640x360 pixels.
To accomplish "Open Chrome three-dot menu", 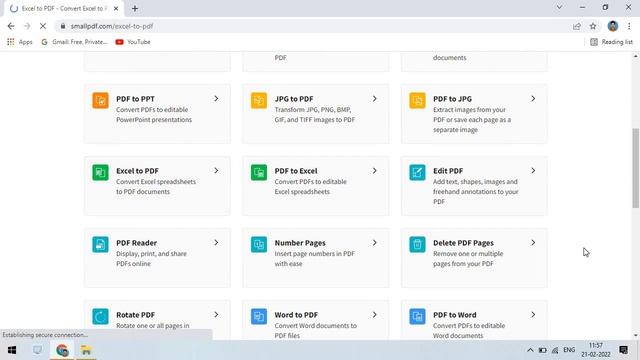I will pyautogui.click(x=629, y=26).
